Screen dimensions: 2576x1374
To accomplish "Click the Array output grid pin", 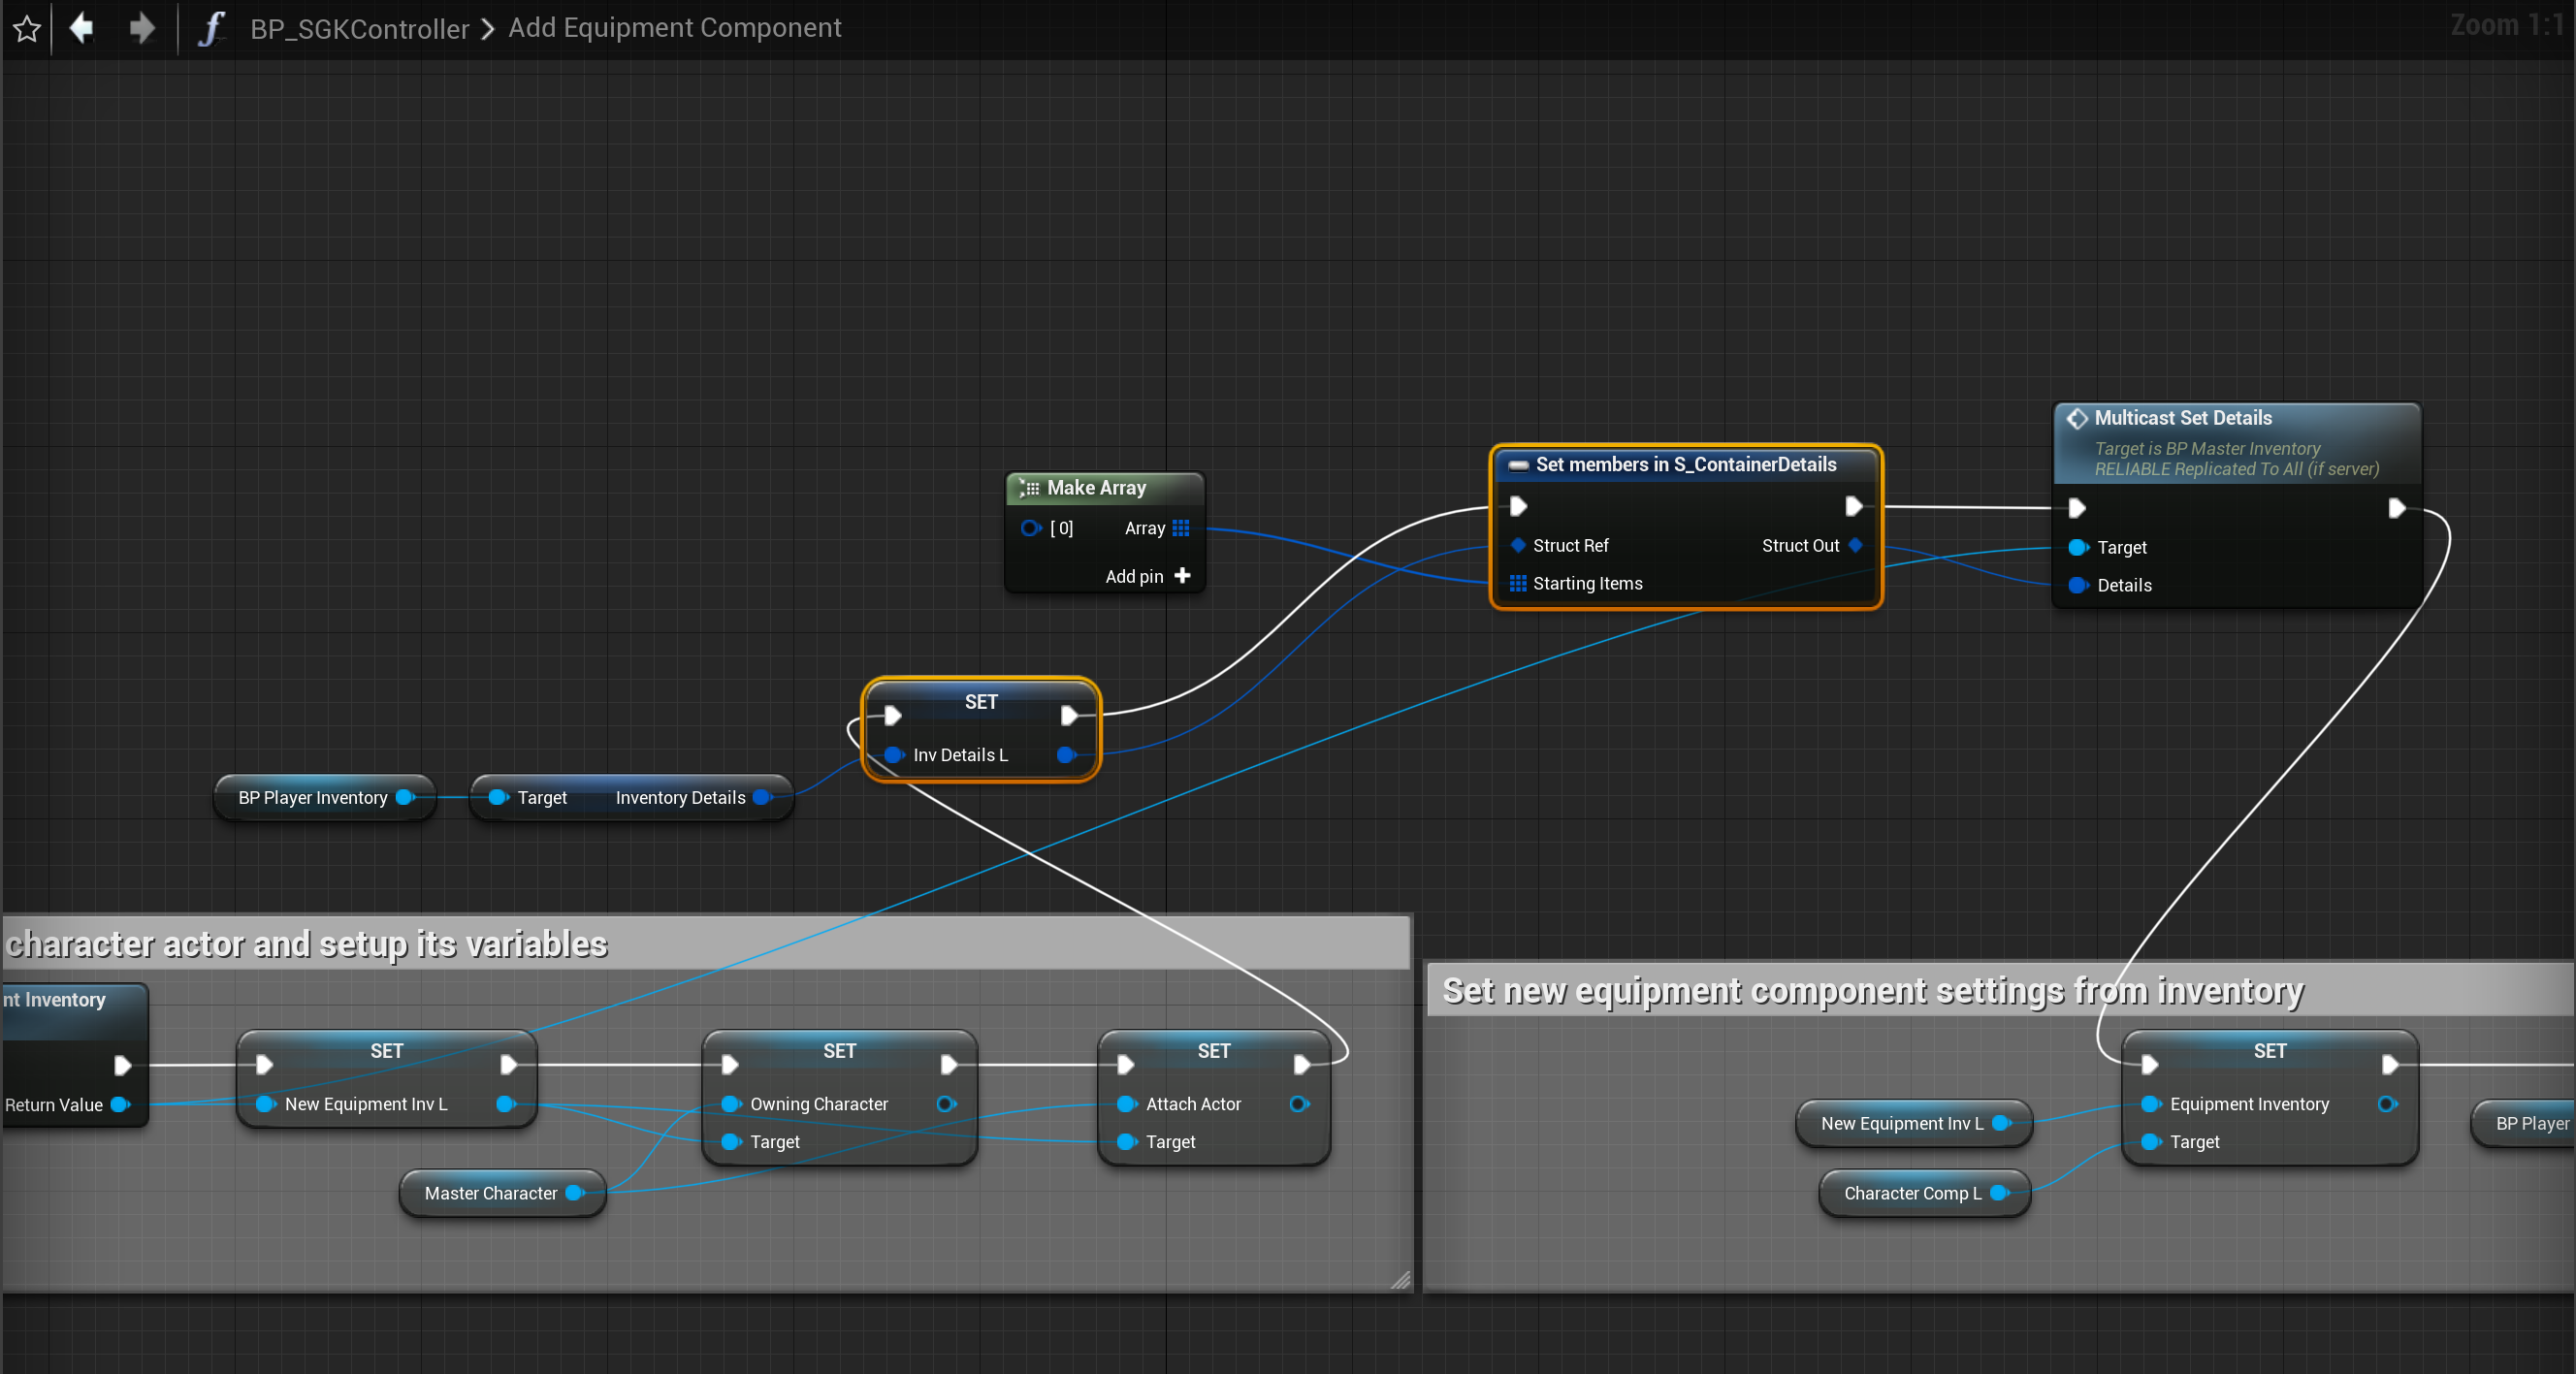I will 1181,528.
